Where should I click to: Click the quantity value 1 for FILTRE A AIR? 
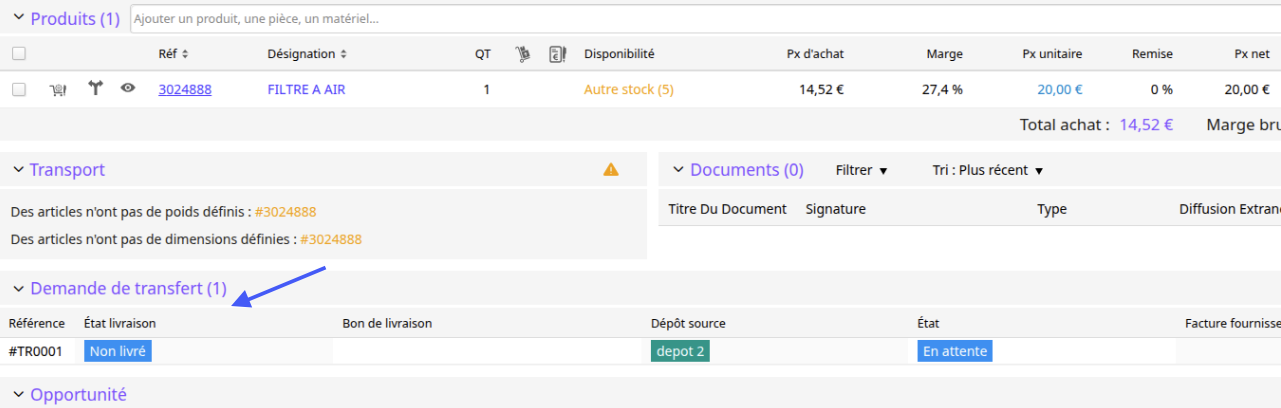(x=486, y=89)
